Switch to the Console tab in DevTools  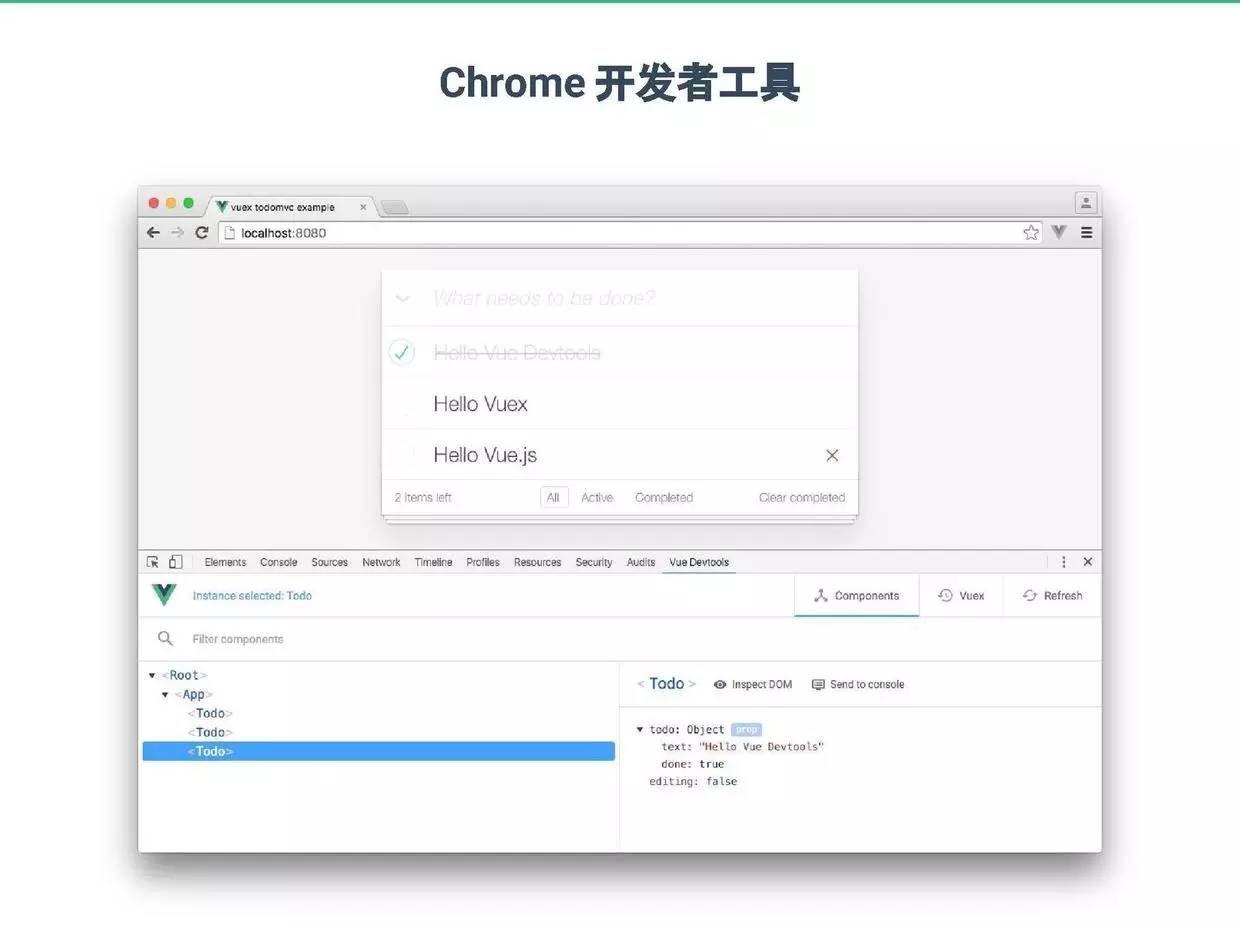[x=278, y=562]
